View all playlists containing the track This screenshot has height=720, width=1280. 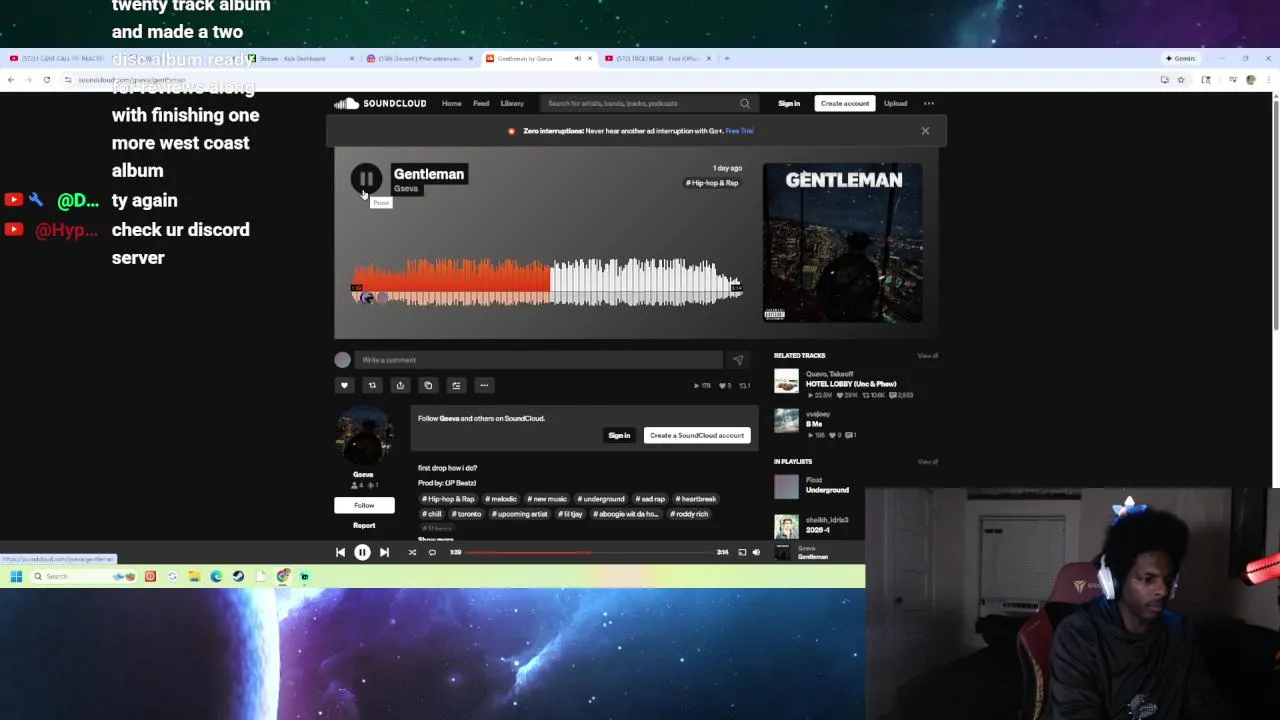pyautogui.click(x=928, y=462)
